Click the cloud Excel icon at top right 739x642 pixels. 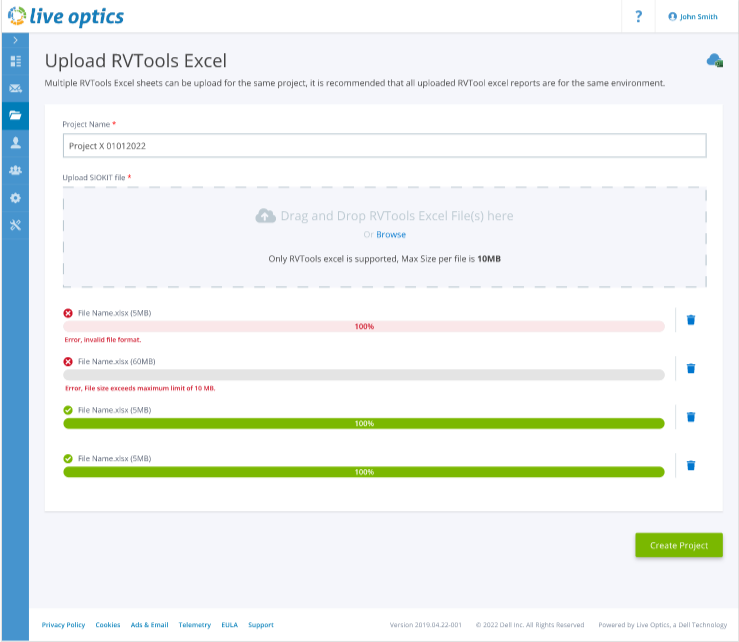point(714,61)
